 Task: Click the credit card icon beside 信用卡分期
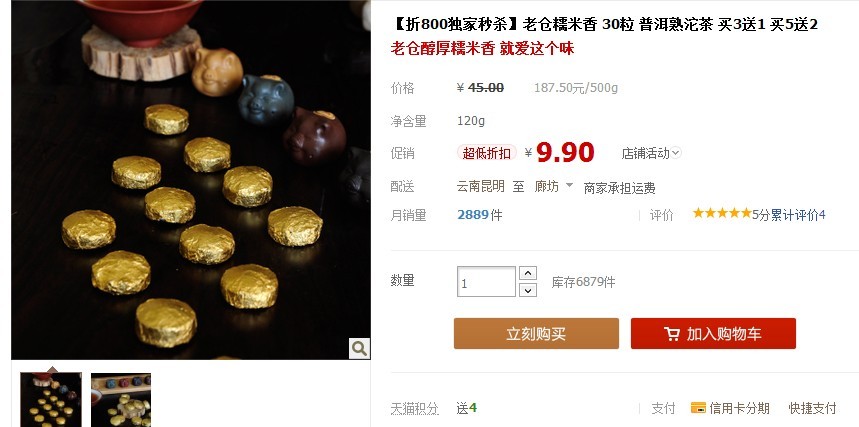click(698, 408)
